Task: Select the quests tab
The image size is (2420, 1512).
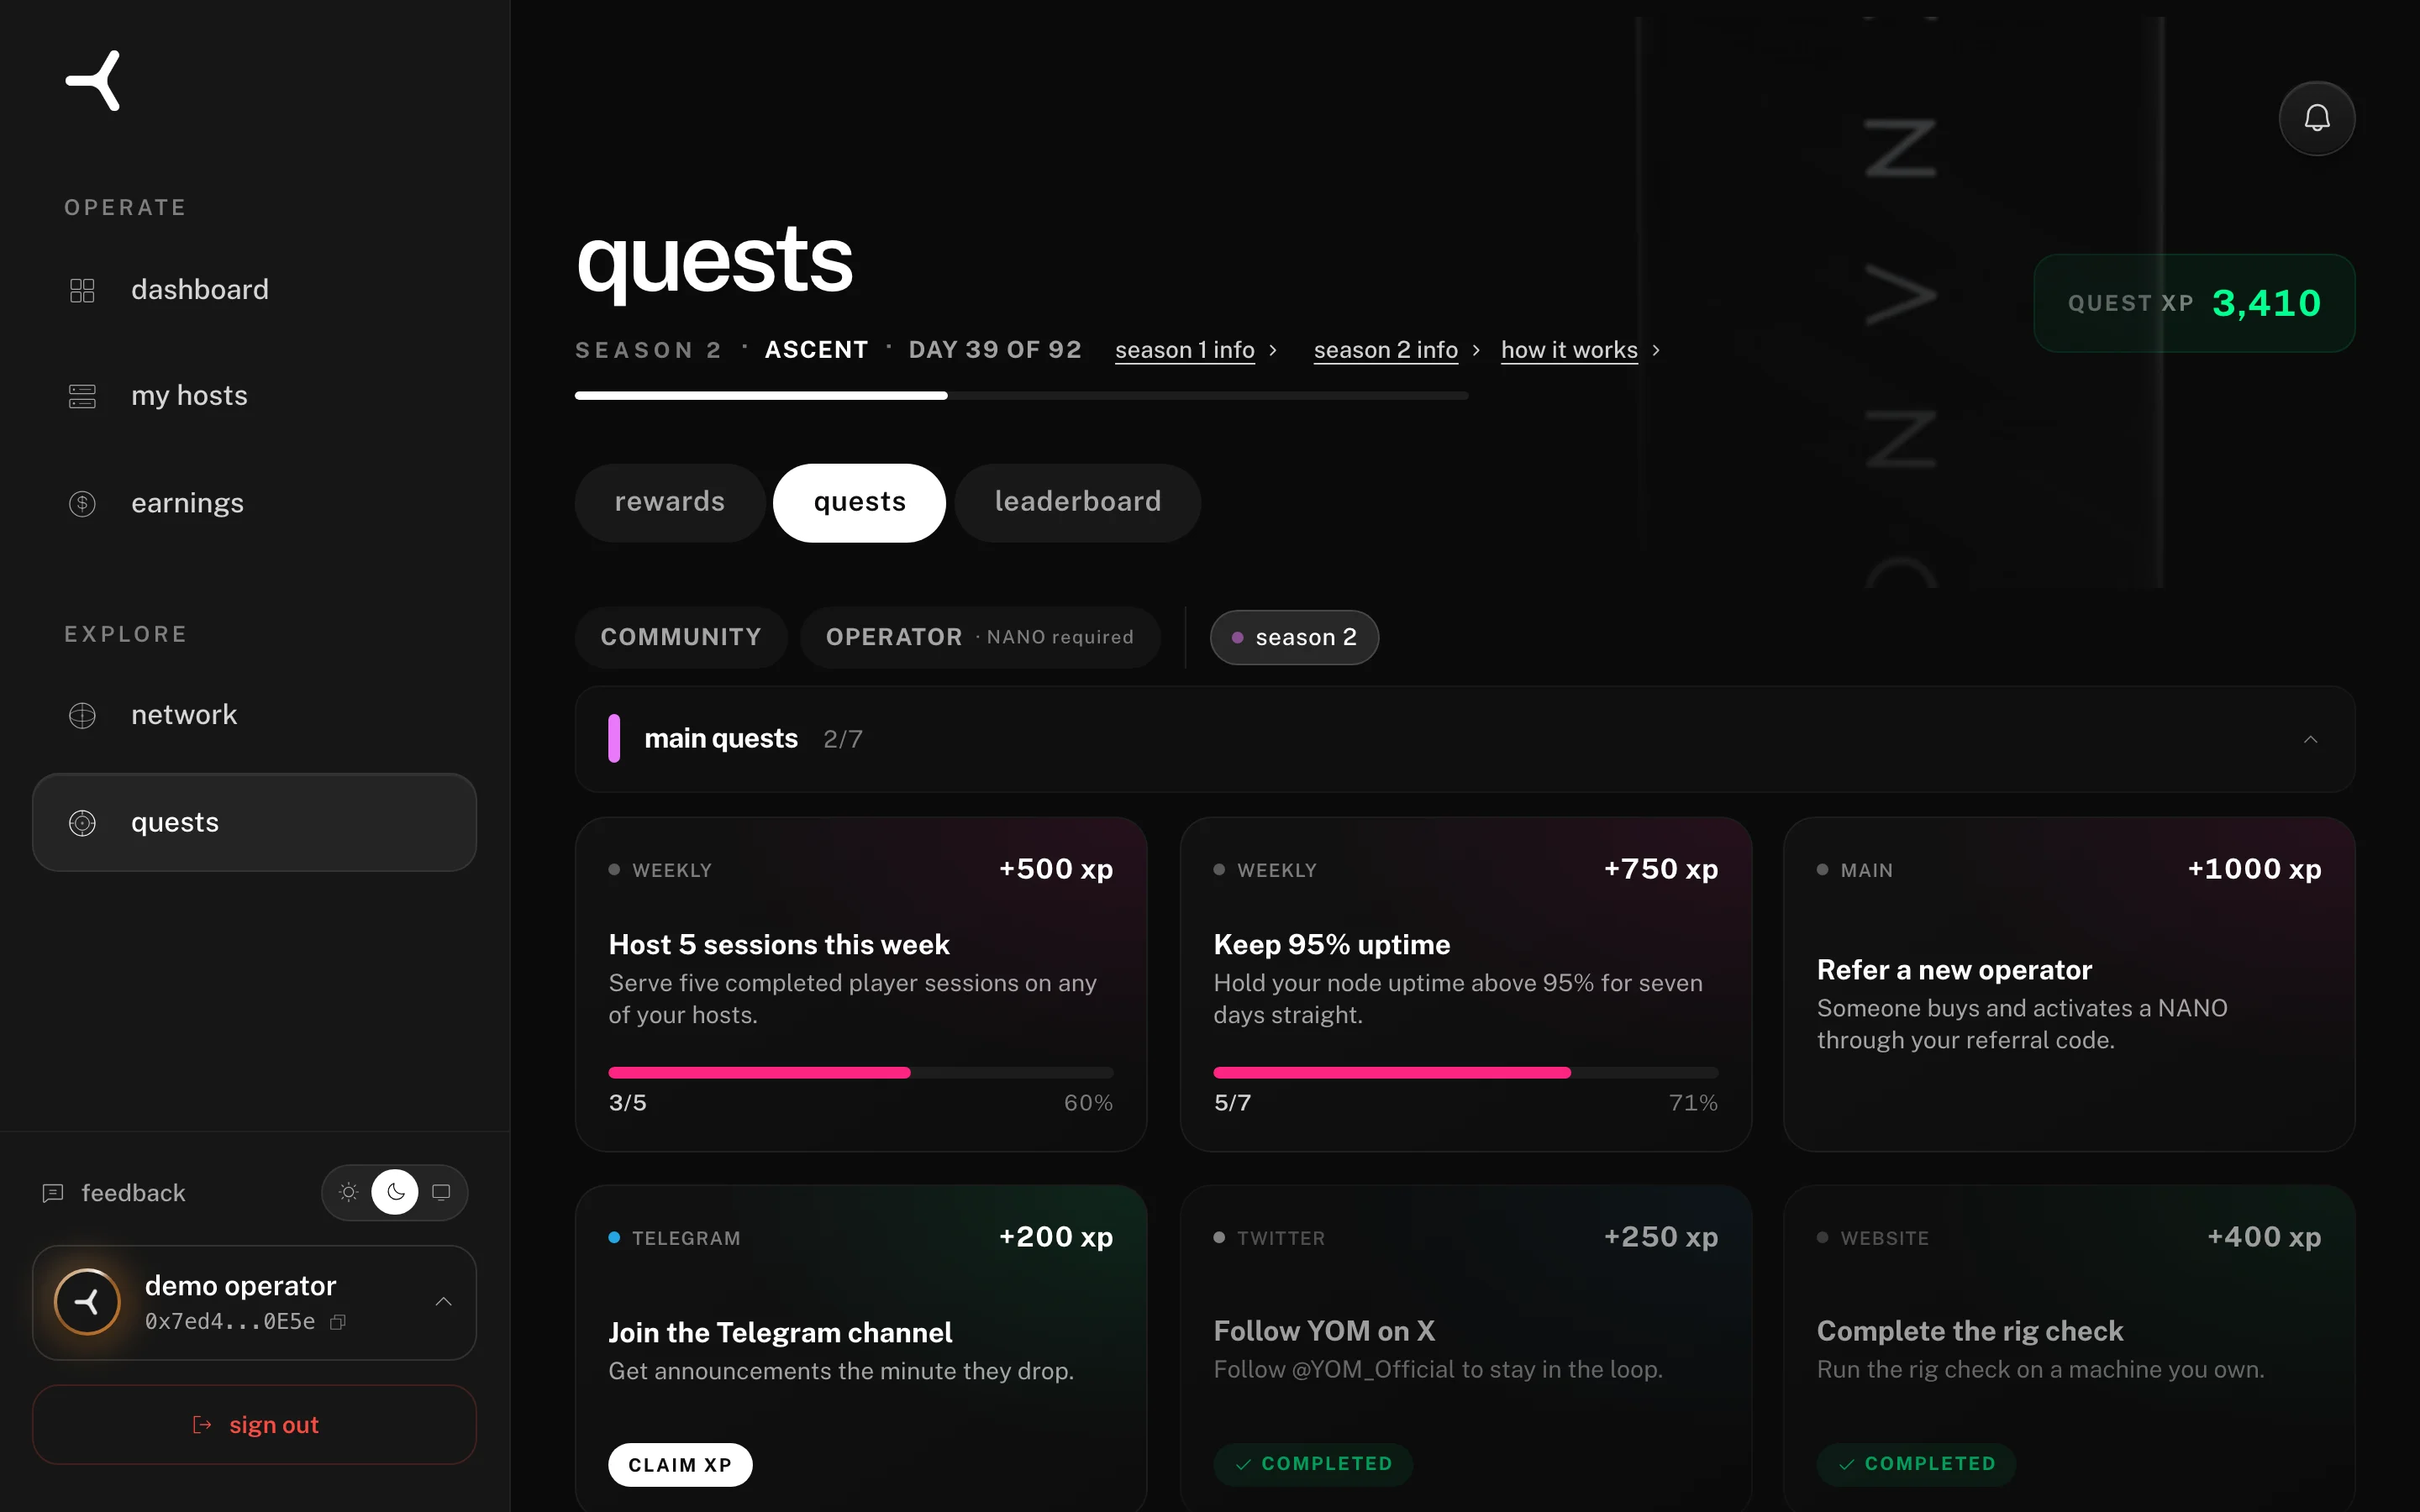Action: 859,502
